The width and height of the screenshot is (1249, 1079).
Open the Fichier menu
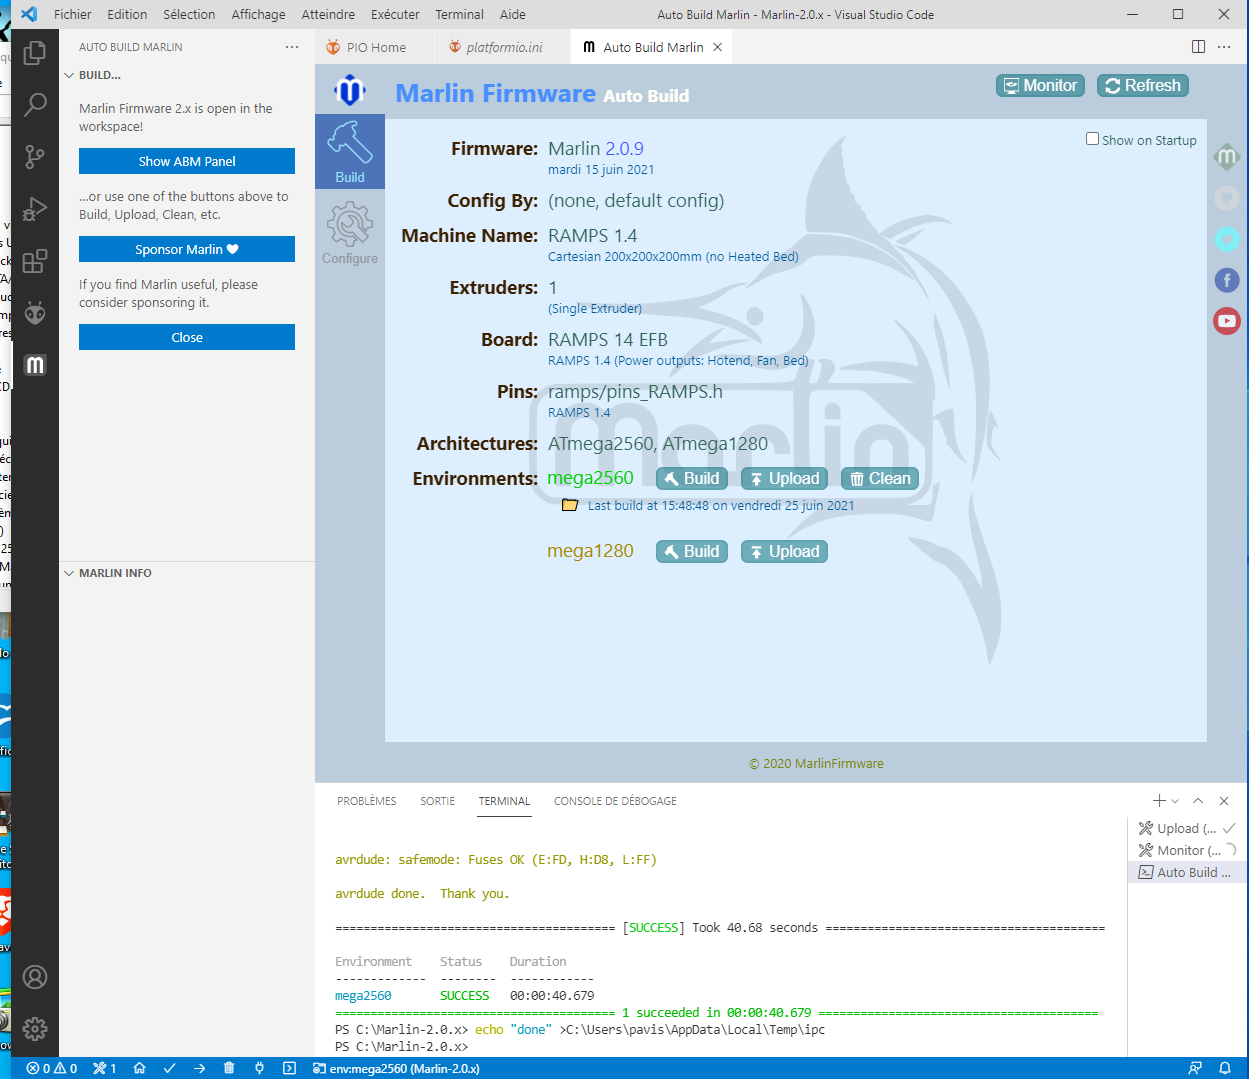(73, 14)
